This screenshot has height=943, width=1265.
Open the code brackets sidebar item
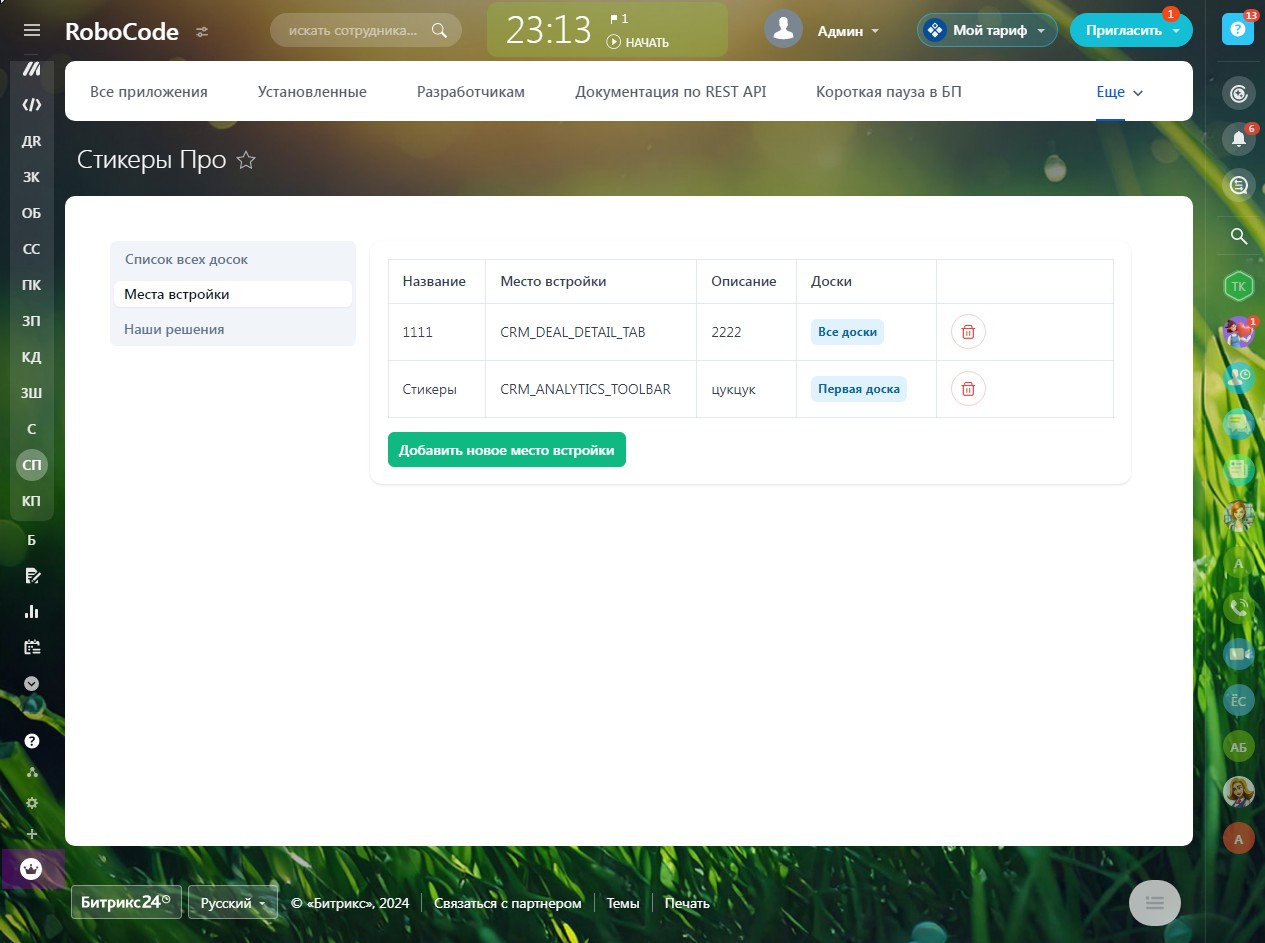(32, 105)
